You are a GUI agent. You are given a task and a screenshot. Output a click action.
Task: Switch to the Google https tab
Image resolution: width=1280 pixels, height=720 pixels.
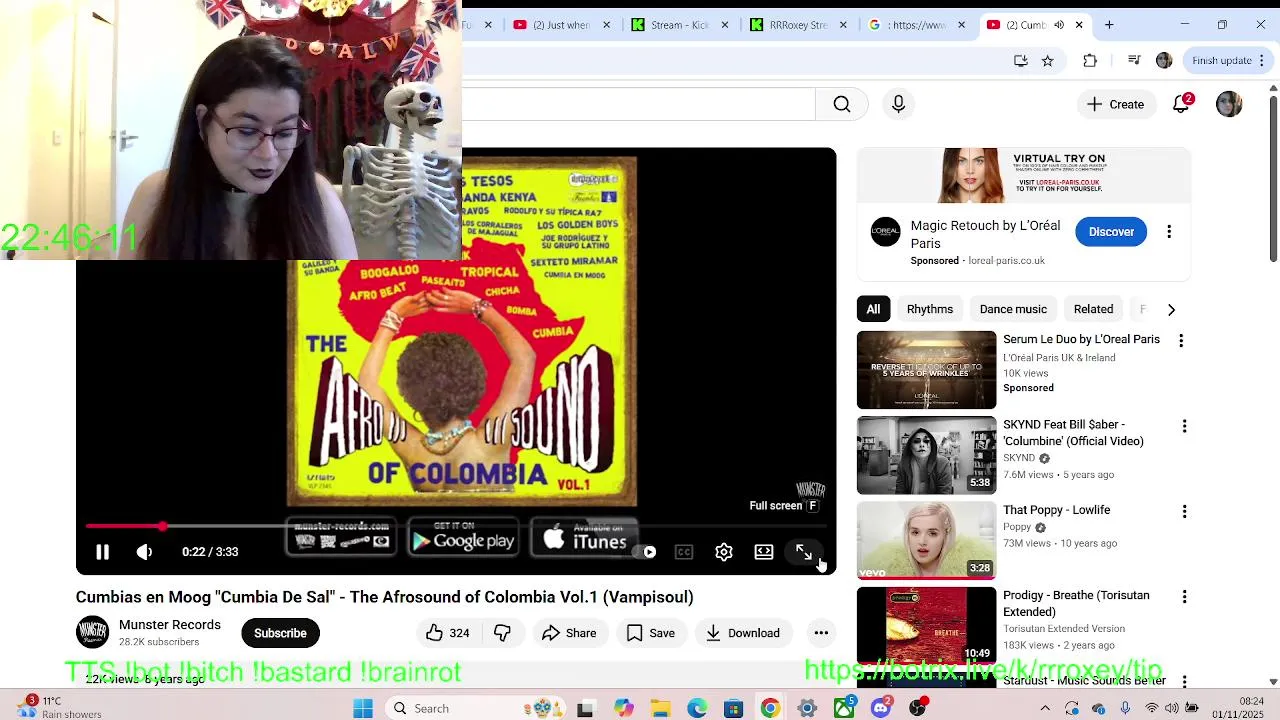click(x=917, y=25)
